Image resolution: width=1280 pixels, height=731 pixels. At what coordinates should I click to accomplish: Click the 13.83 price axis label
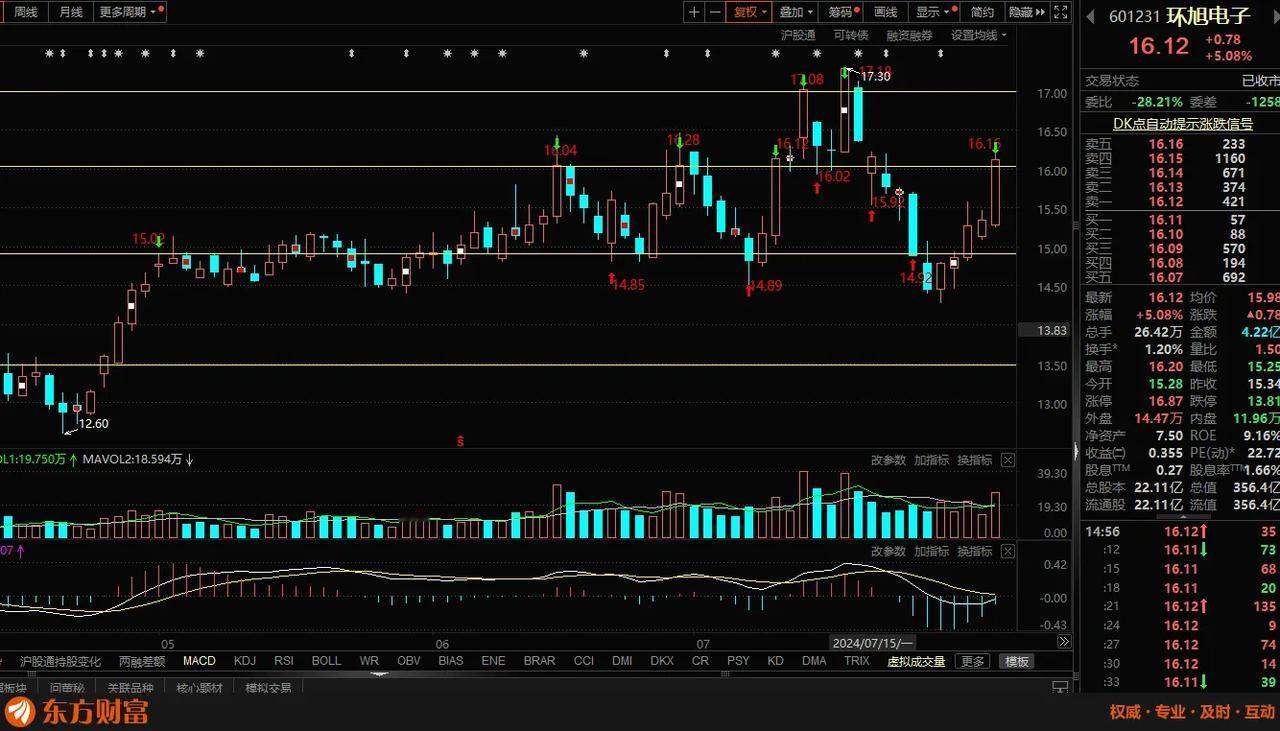1044,330
